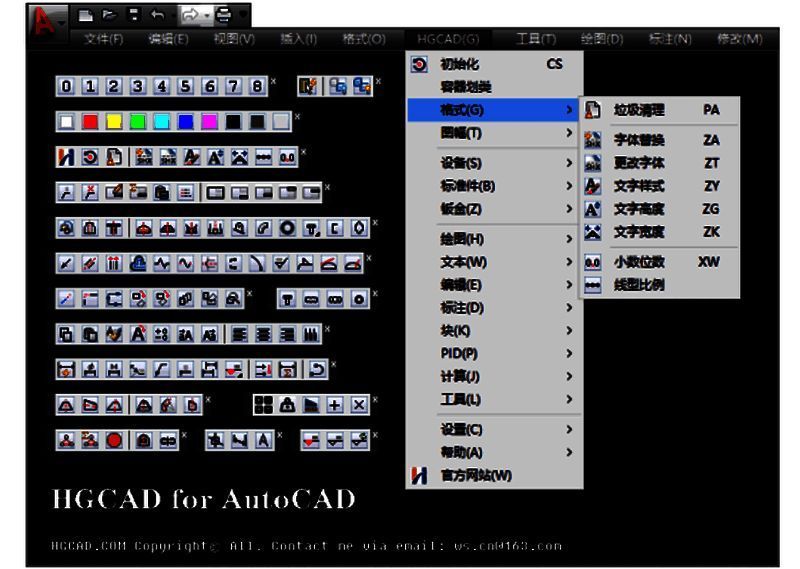Click the garbage cleanup document icon in the toolbar
800x569 pixels.
[x=114, y=157]
